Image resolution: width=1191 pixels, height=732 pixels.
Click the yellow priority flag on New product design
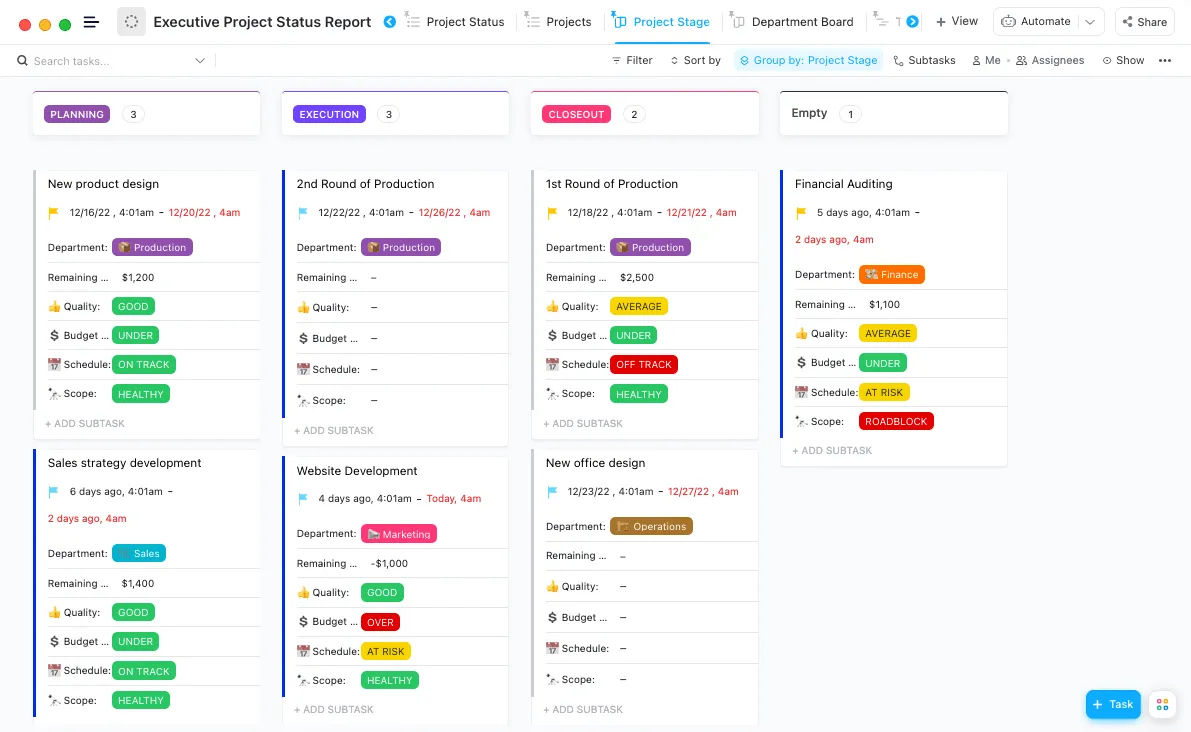[x=53, y=213]
